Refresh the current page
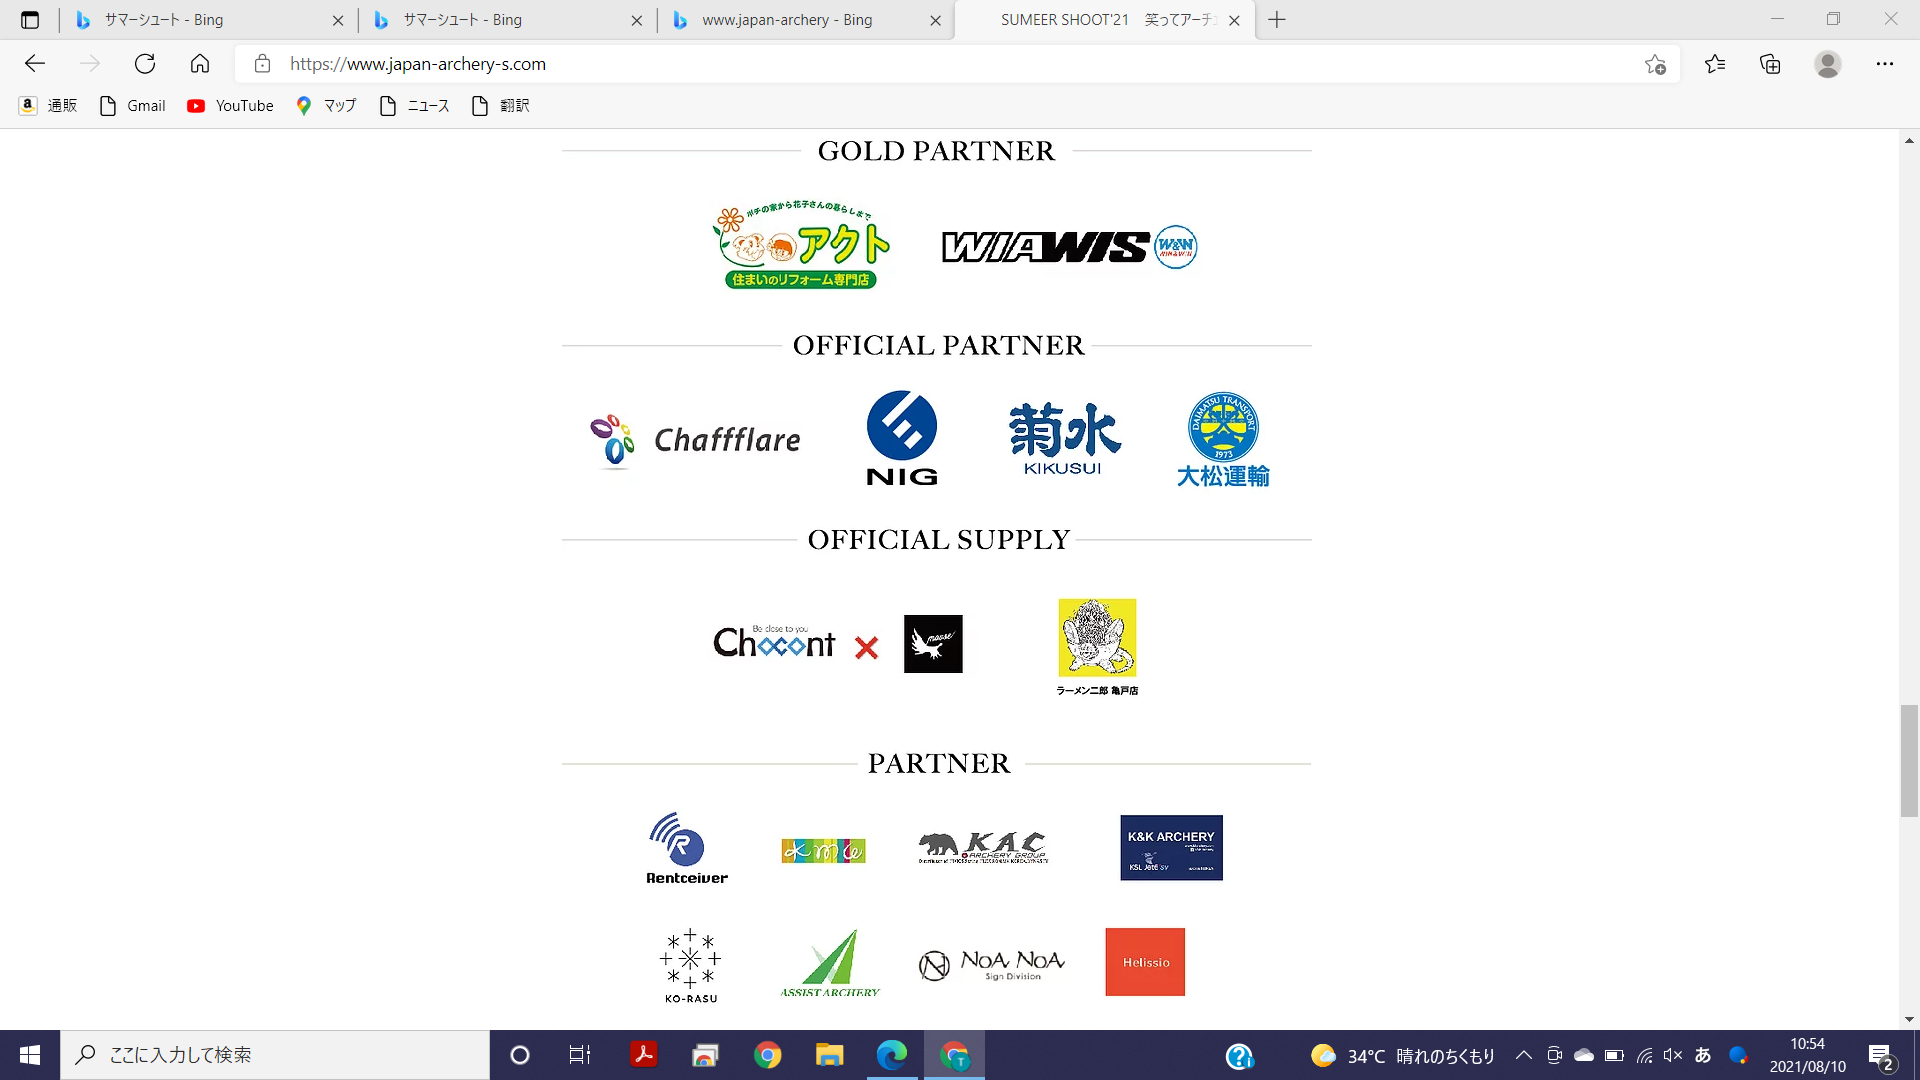The height and width of the screenshot is (1080, 1920). pyautogui.click(x=145, y=64)
